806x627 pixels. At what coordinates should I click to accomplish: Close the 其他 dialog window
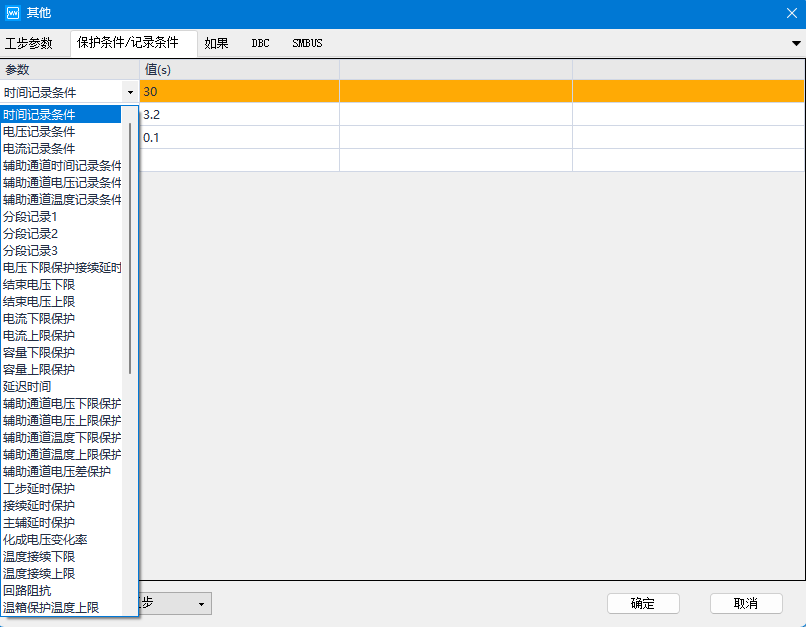coord(792,13)
